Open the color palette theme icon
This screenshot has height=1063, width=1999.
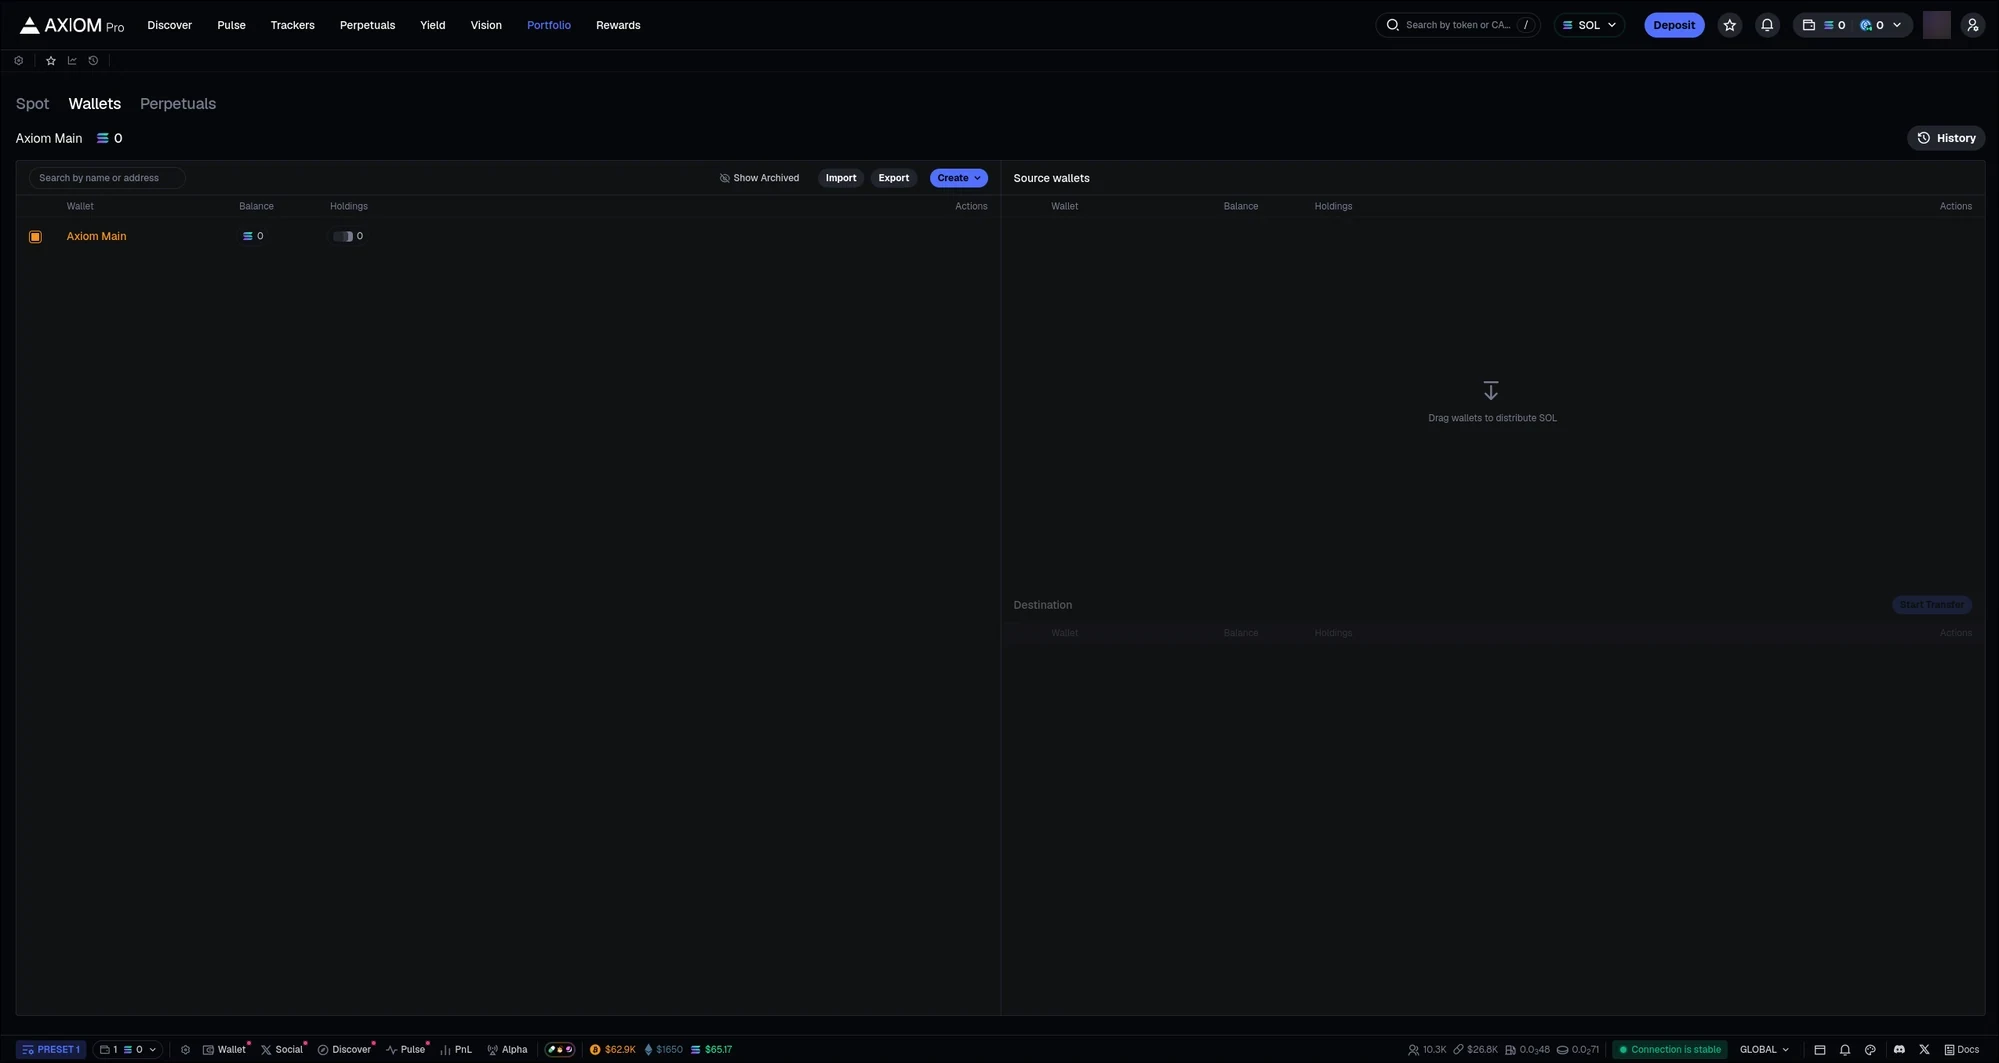[x=1870, y=1049]
